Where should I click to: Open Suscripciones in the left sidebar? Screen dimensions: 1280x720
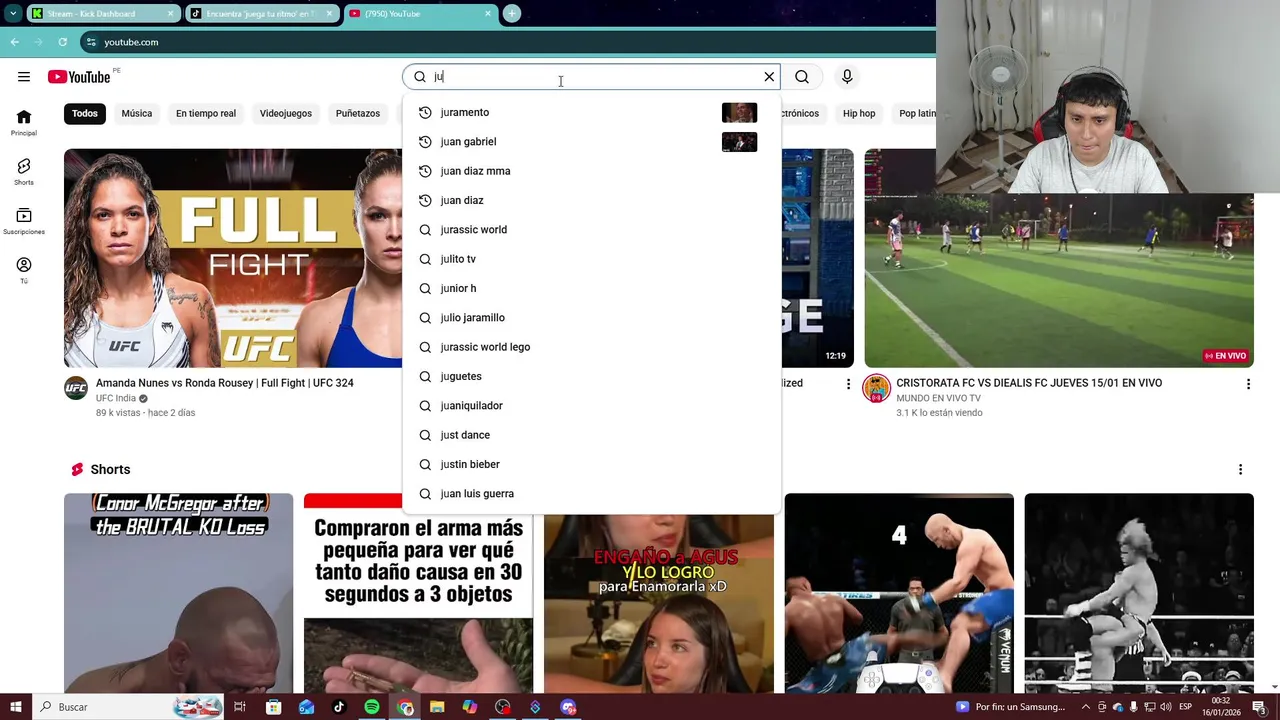[x=24, y=221]
